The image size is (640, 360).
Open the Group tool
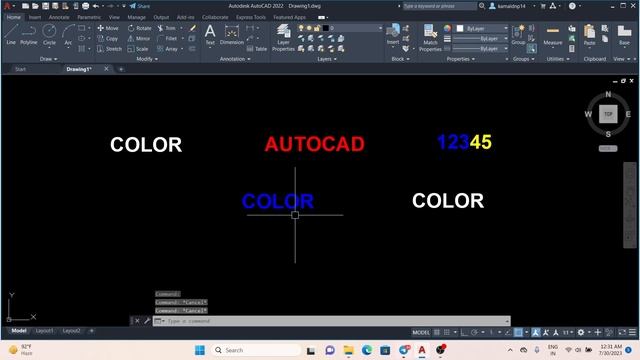tap(518, 34)
